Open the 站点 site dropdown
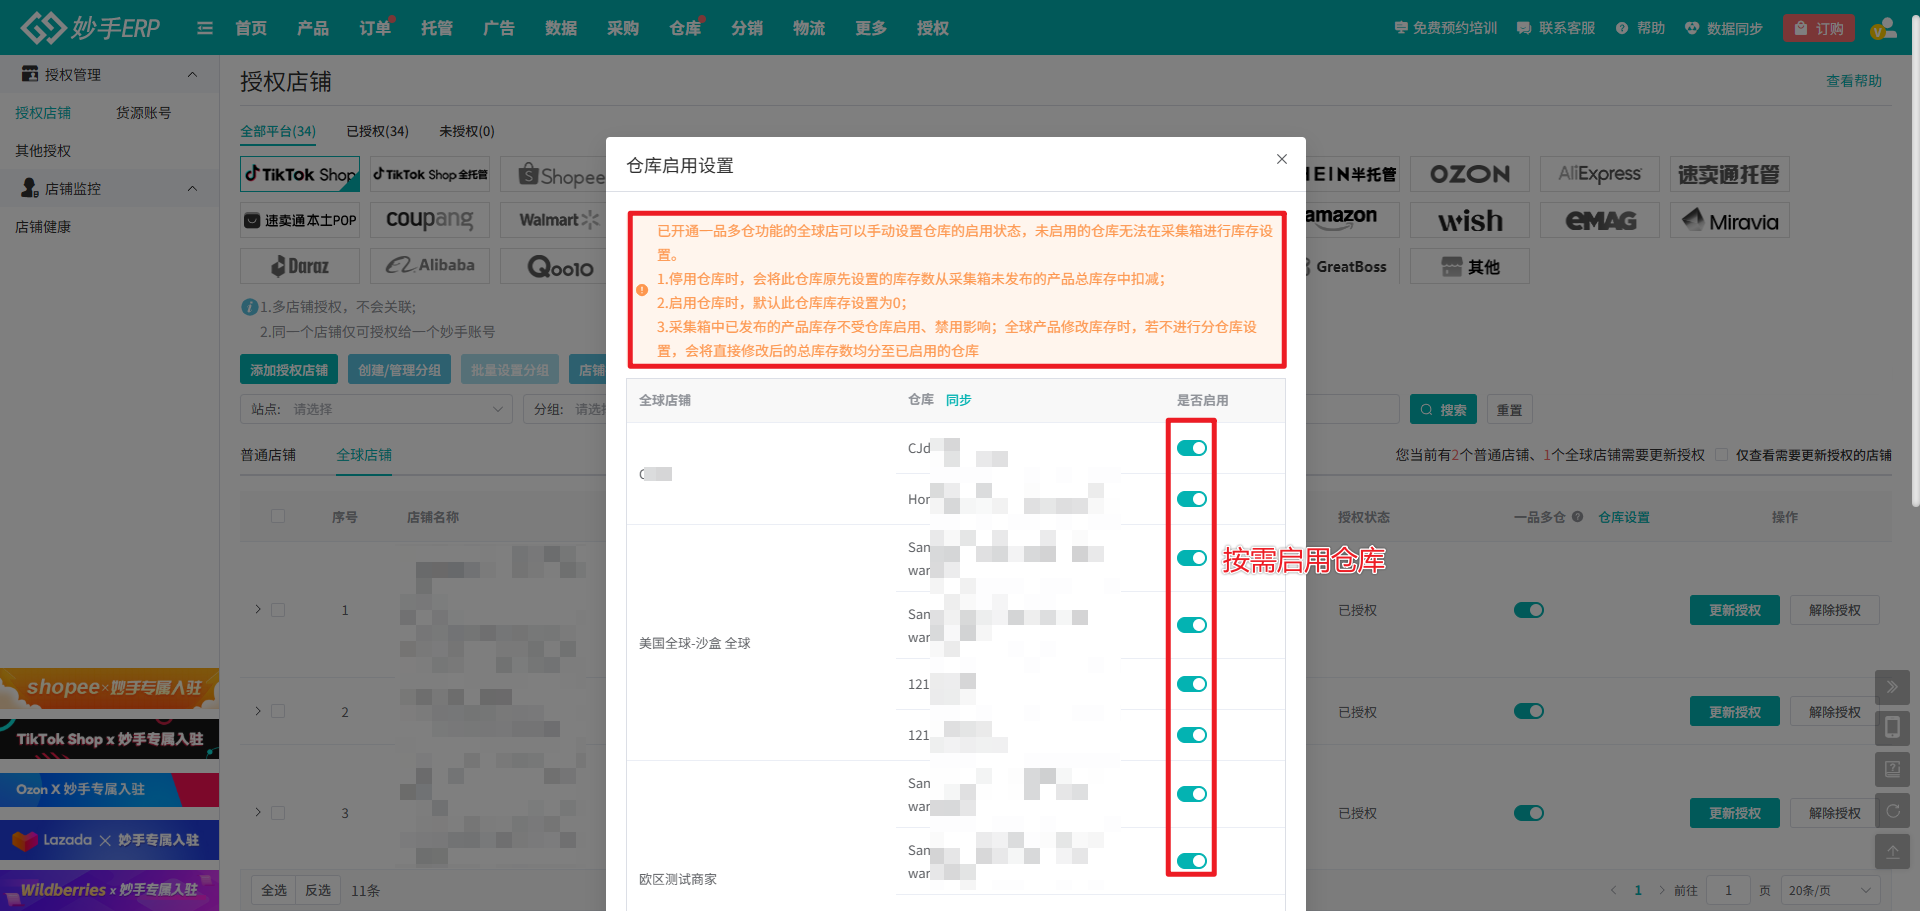 point(376,409)
